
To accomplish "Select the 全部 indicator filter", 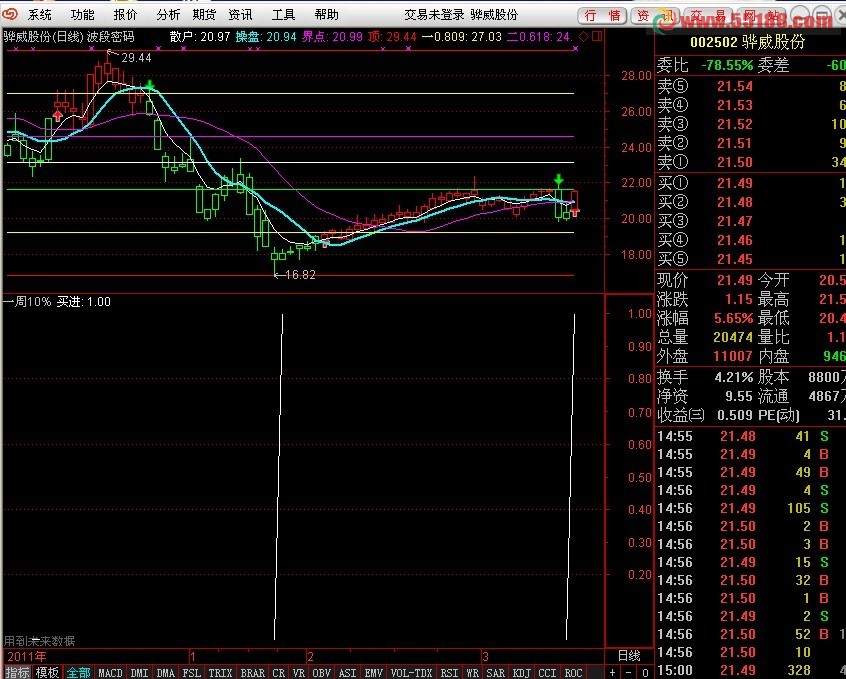I will click(x=78, y=673).
